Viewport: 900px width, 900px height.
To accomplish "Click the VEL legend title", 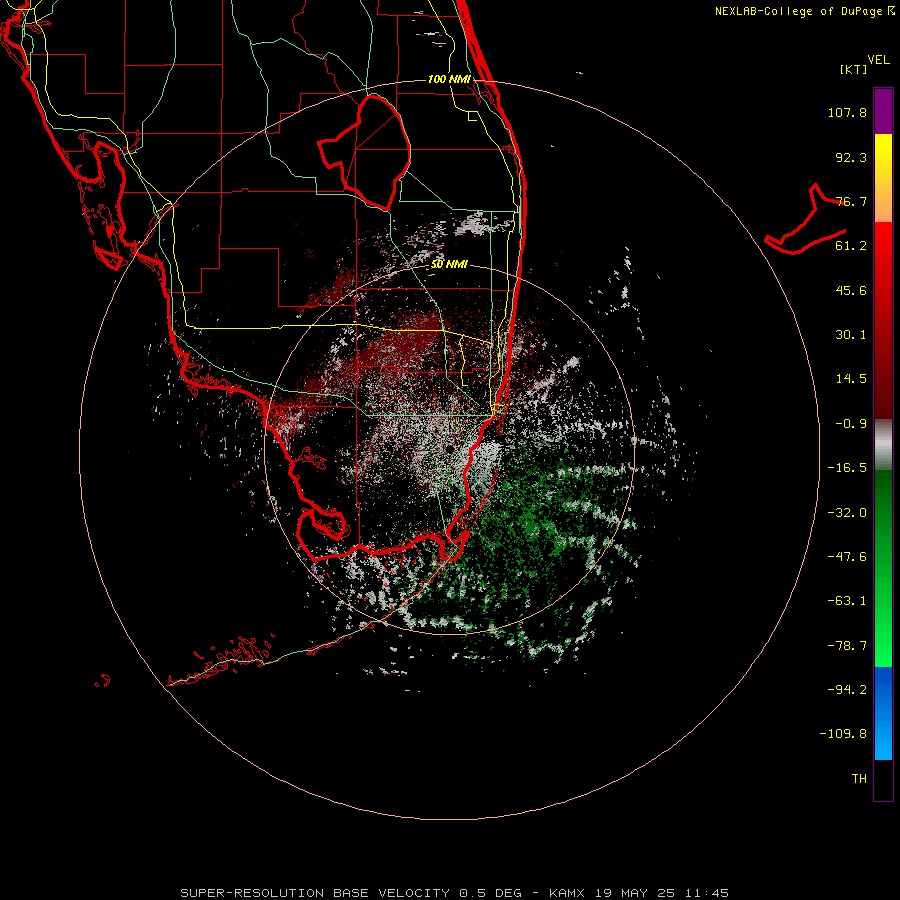I will [x=878, y=60].
